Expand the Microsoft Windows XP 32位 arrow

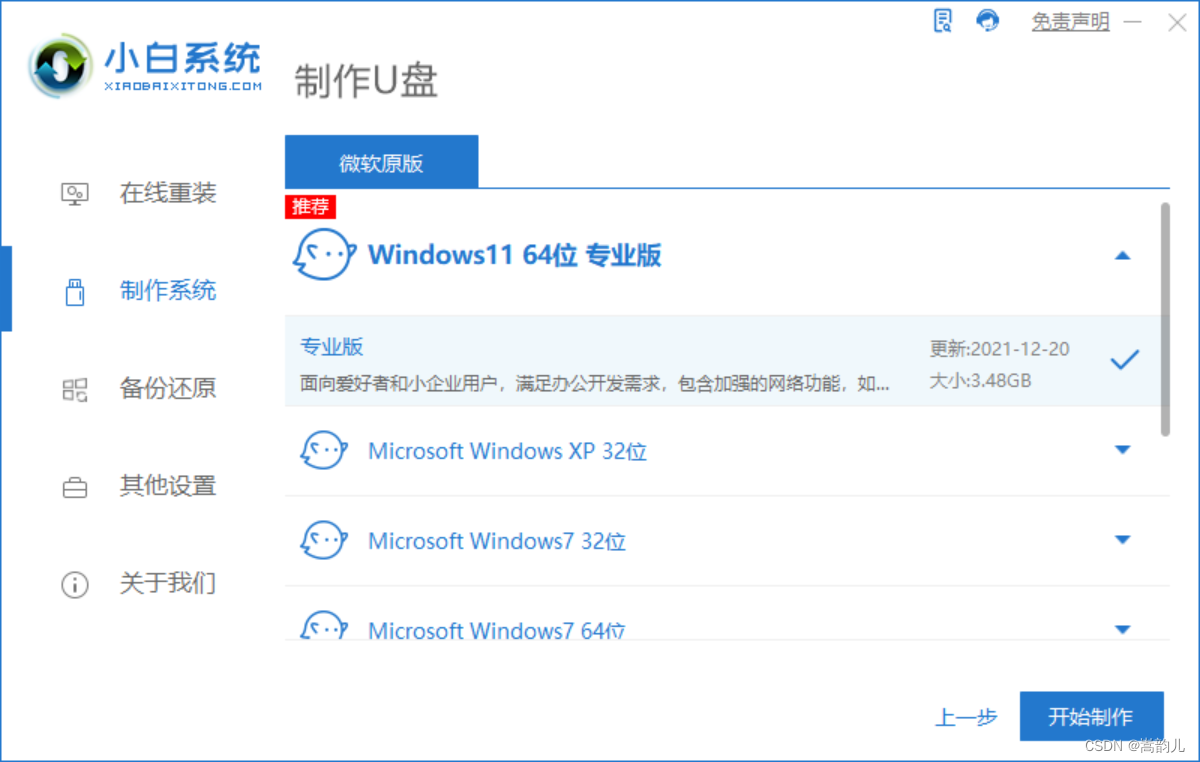coord(1122,450)
